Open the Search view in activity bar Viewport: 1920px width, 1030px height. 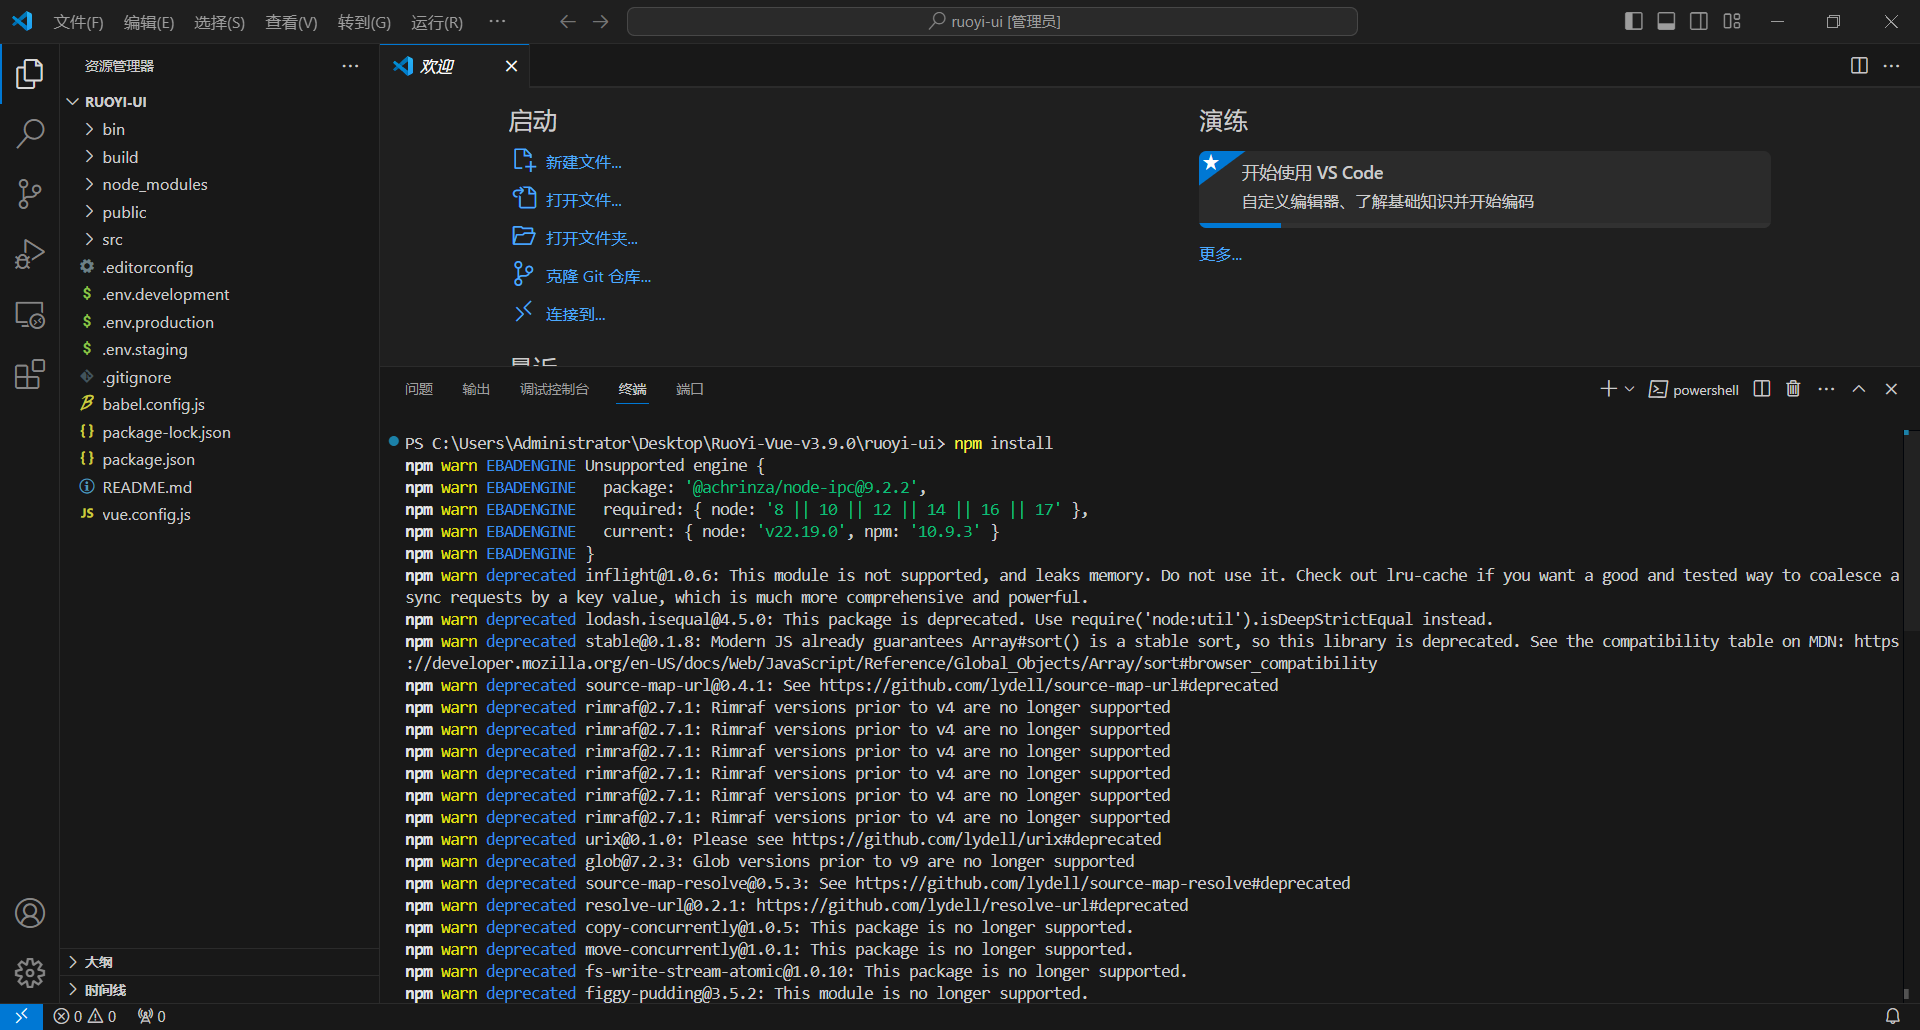click(30, 133)
